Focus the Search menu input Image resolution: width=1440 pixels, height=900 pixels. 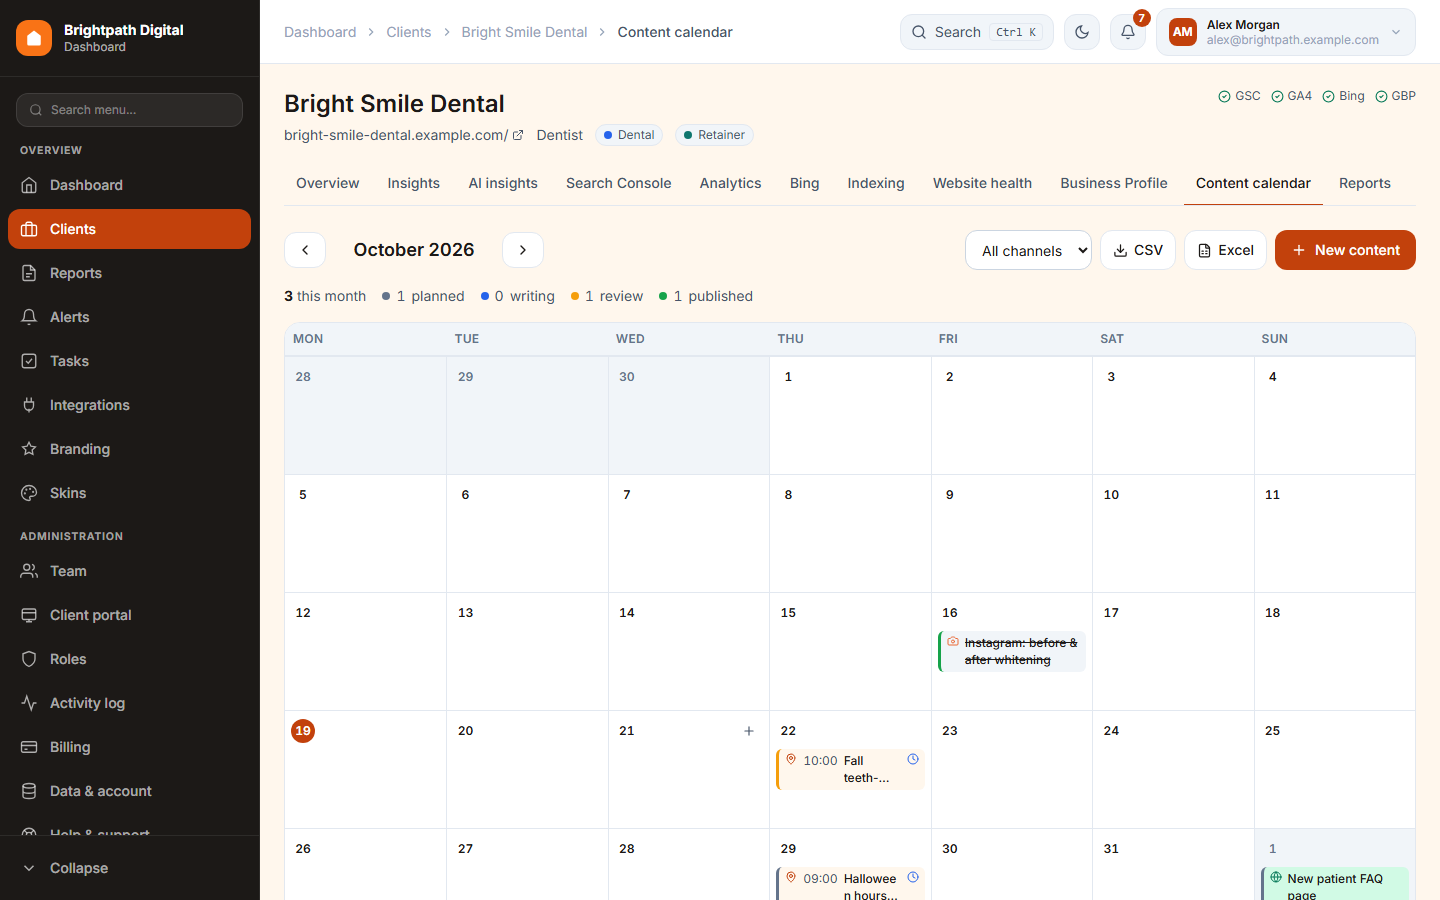[130, 110]
